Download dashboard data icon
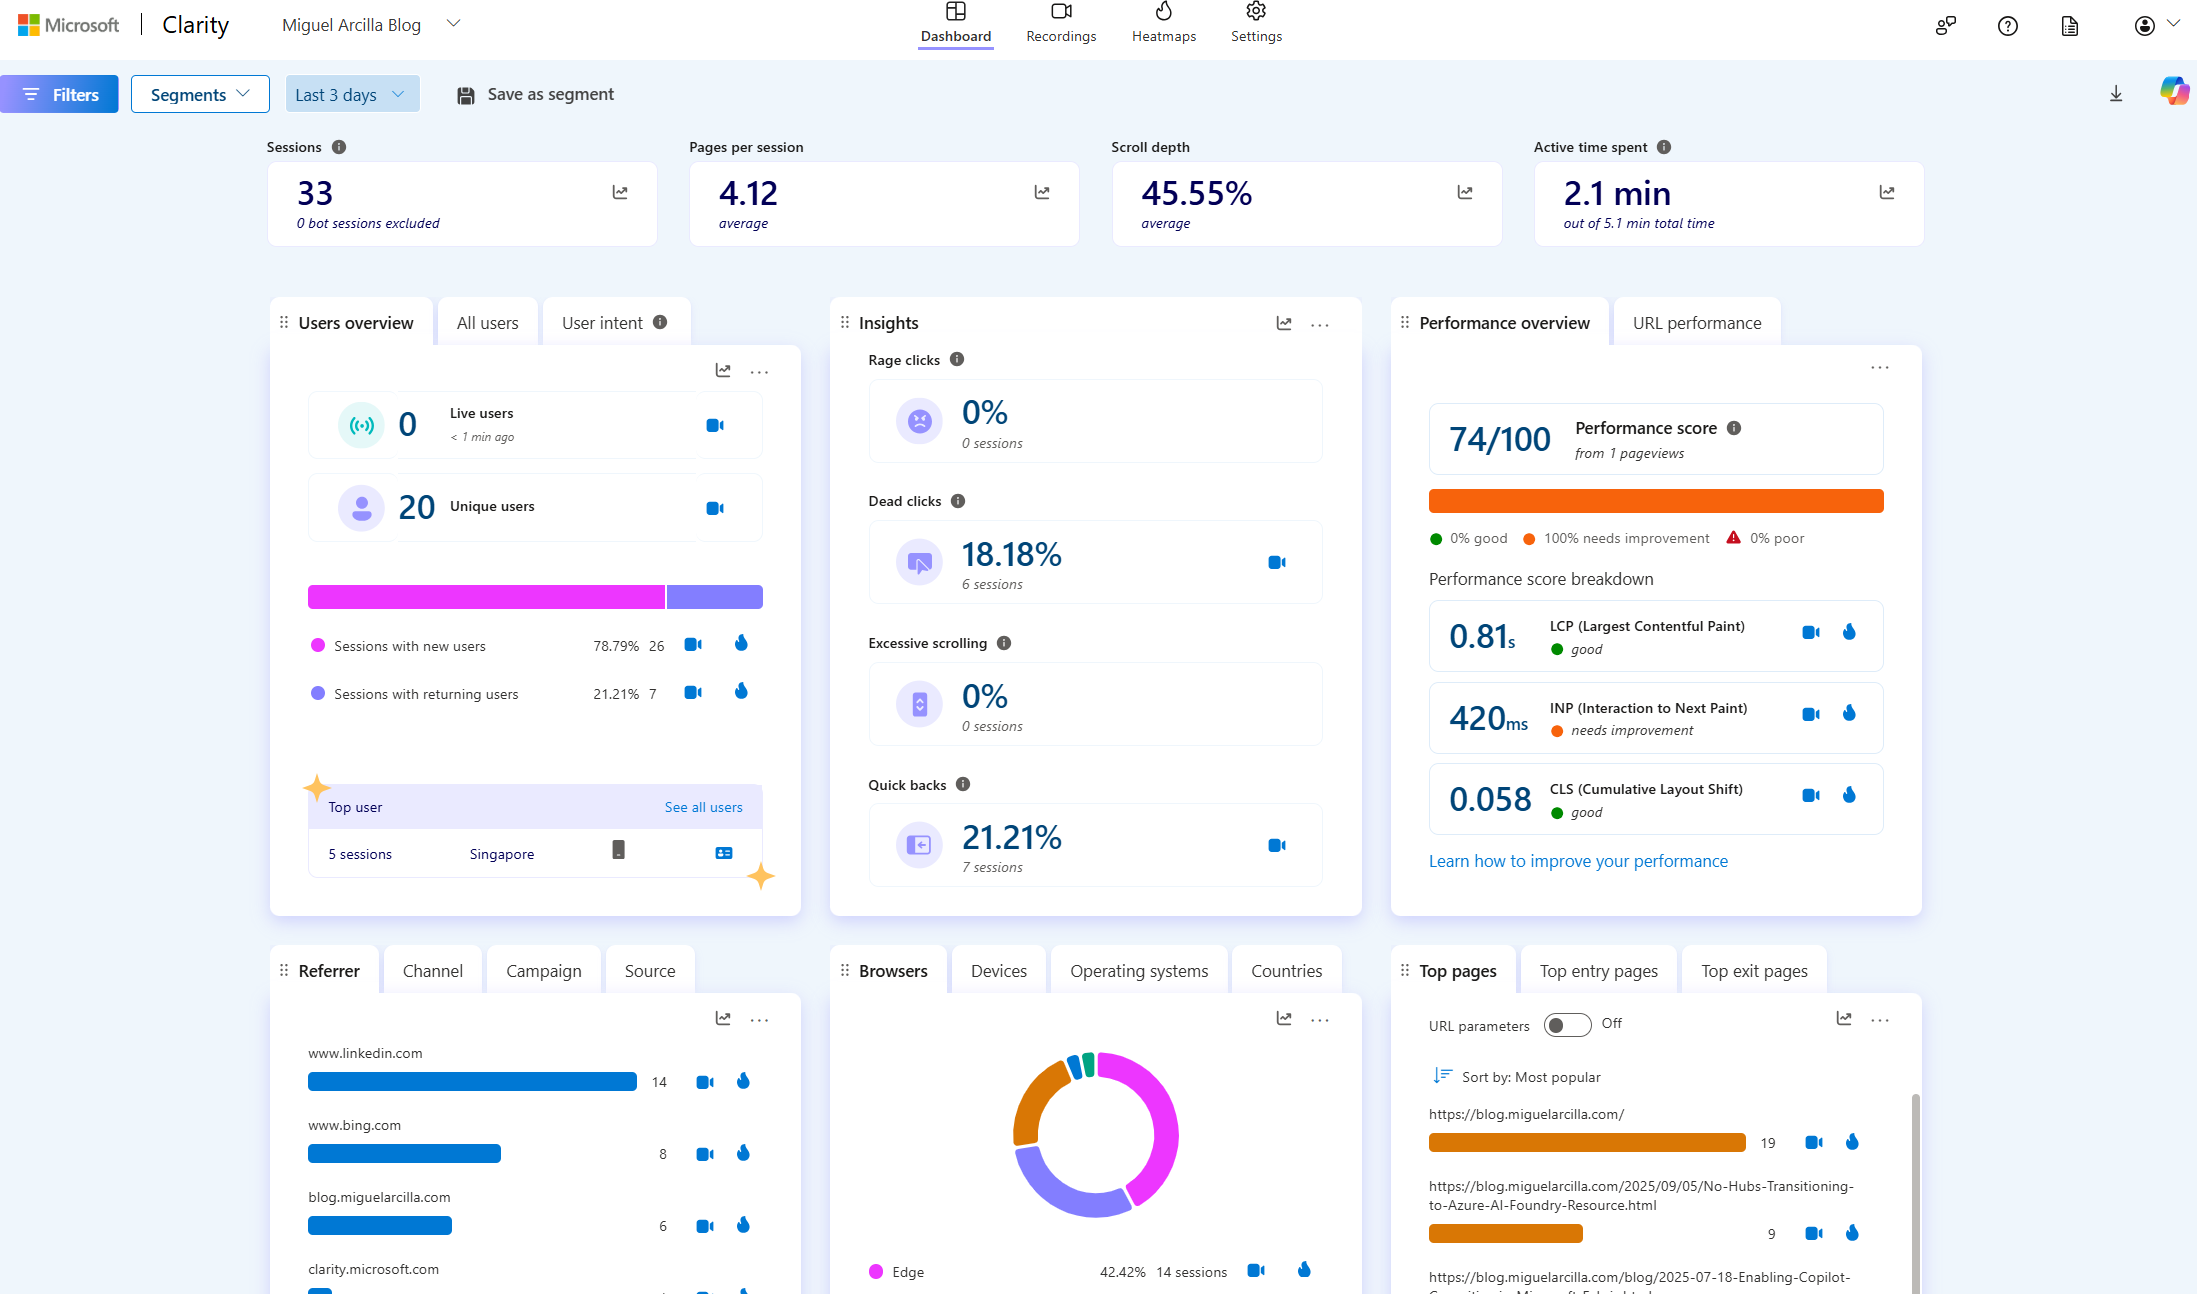The width and height of the screenshot is (2197, 1294). pyautogui.click(x=2116, y=94)
